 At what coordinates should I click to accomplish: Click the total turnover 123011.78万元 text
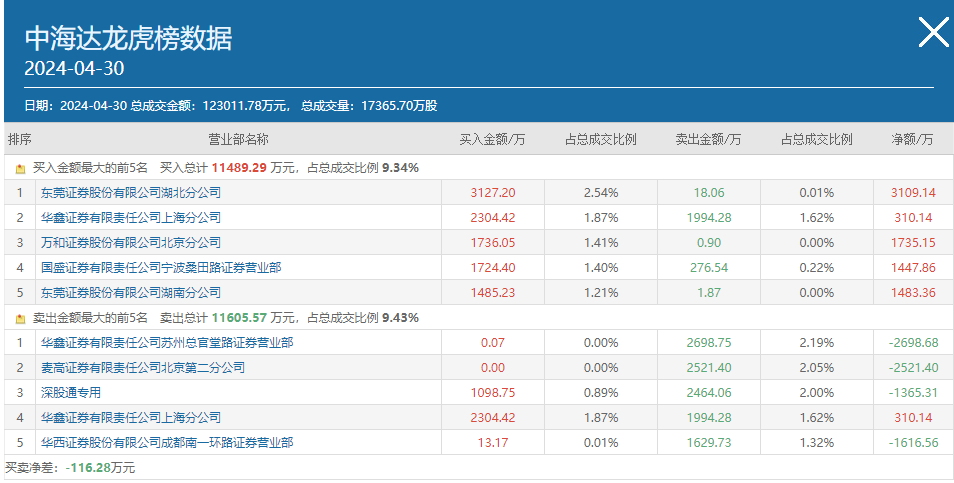[x=245, y=106]
